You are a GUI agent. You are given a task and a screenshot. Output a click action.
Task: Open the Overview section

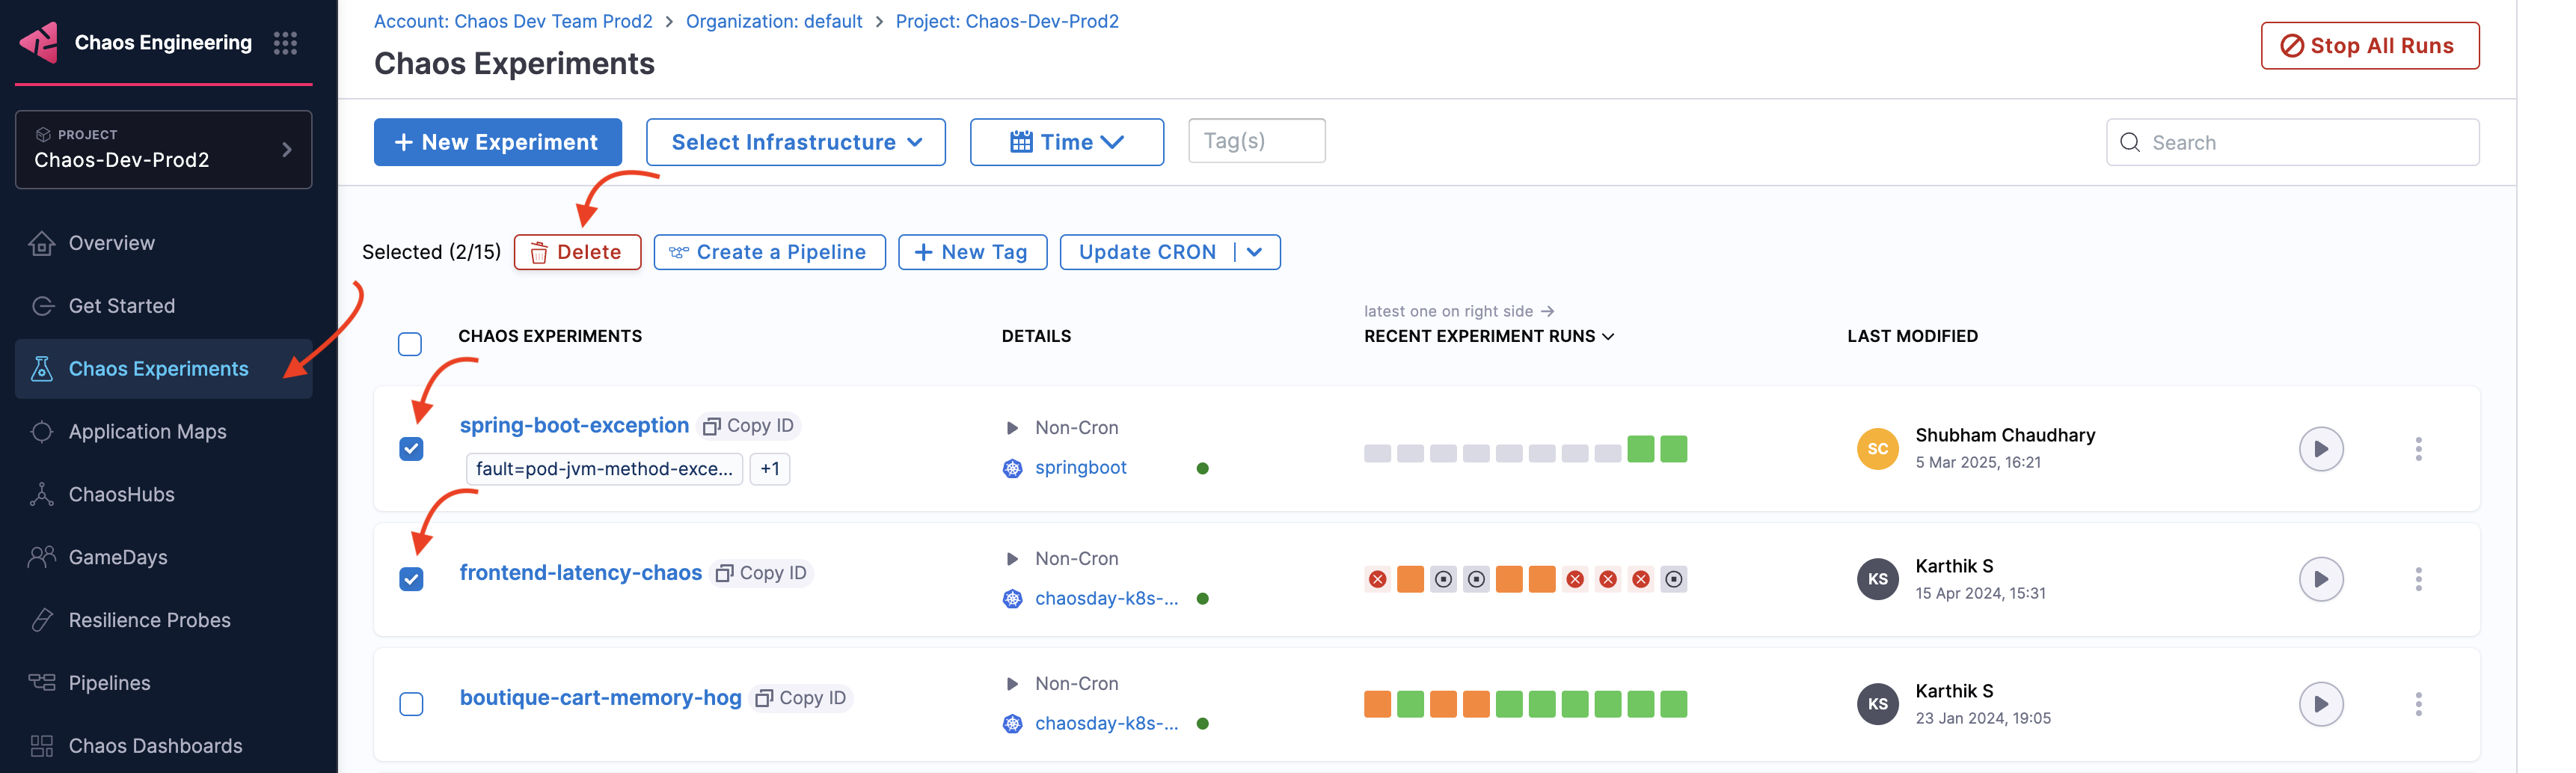click(x=111, y=242)
